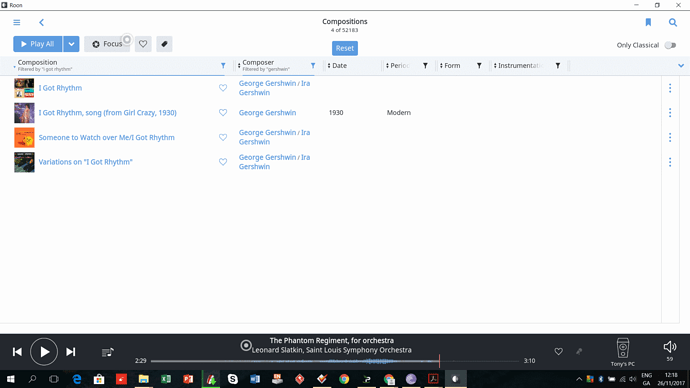Open File Explorer from the taskbar
The height and width of the screenshot is (388, 690).
[x=143, y=379]
